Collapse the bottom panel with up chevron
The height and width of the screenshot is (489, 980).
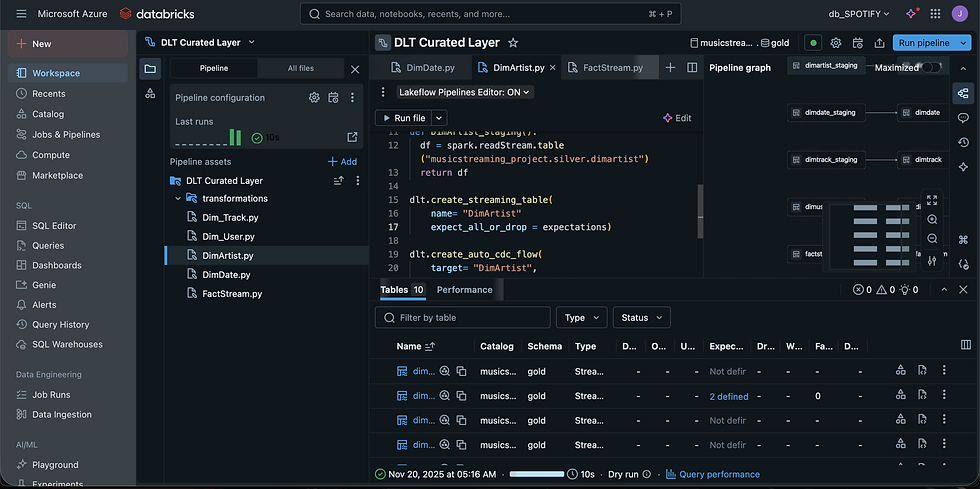click(x=944, y=290)
